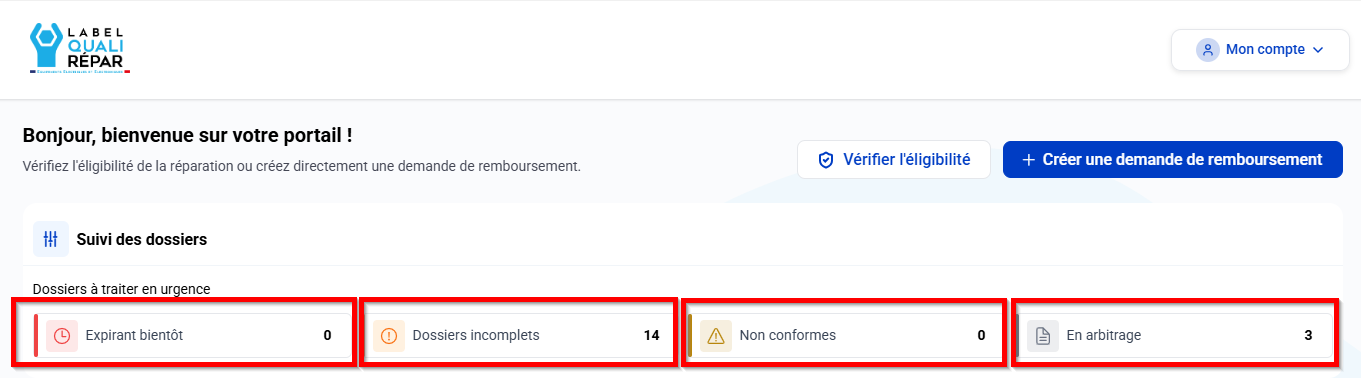The height and width of the screenshot is (378, 1361).
Task: Click the Vérifier l'éligibilité button
Action: pos(894,159)
